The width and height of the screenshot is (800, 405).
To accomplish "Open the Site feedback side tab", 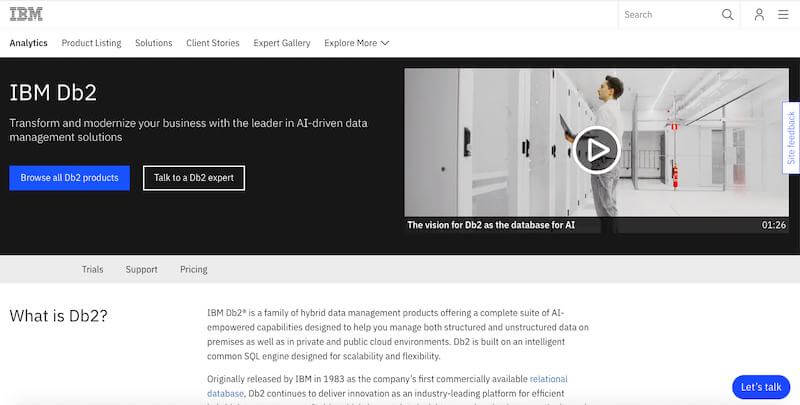I will [791, 138].
